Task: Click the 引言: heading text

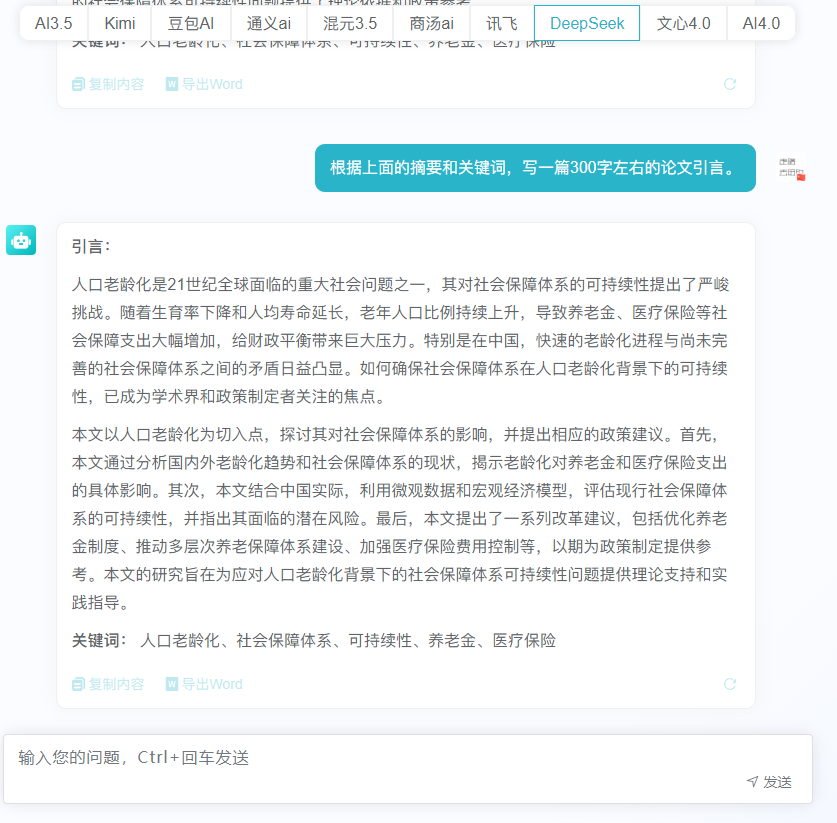Action: point(91,247)
